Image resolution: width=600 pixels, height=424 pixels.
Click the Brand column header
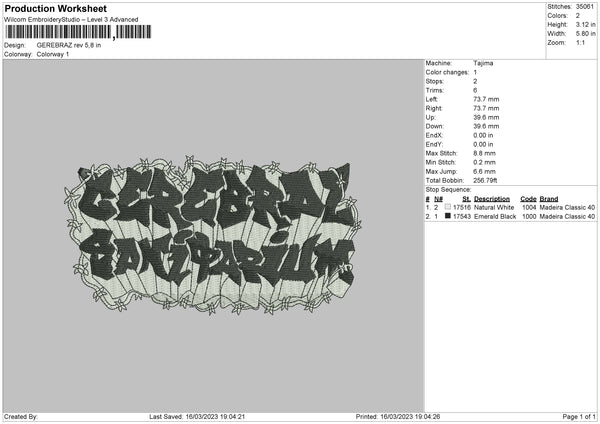click(x=549, y=199)
